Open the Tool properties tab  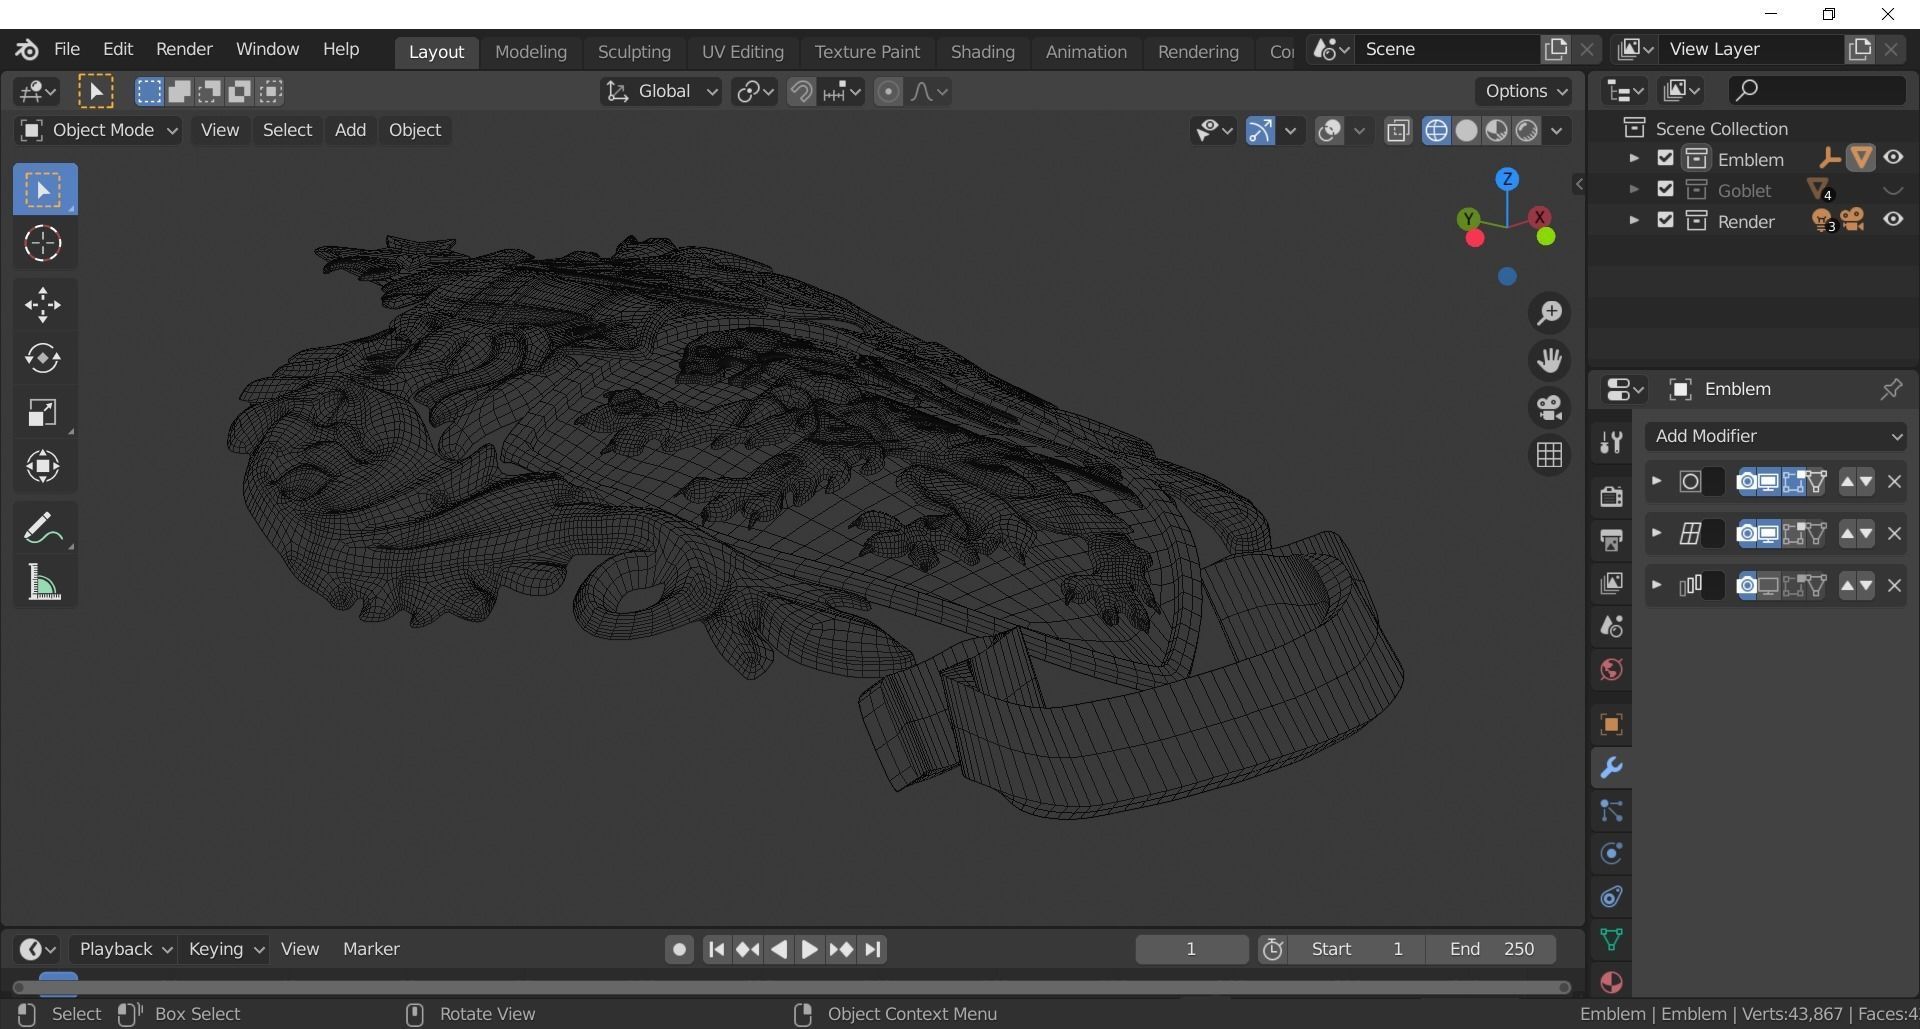(x=1611, y=443)
